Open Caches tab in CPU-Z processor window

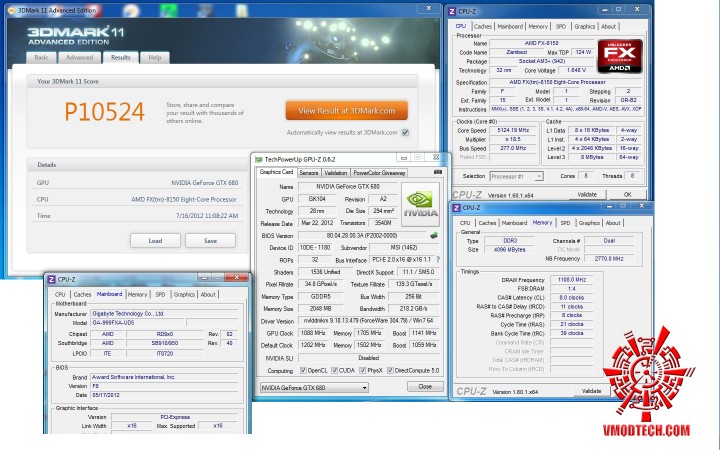point(483,26)
